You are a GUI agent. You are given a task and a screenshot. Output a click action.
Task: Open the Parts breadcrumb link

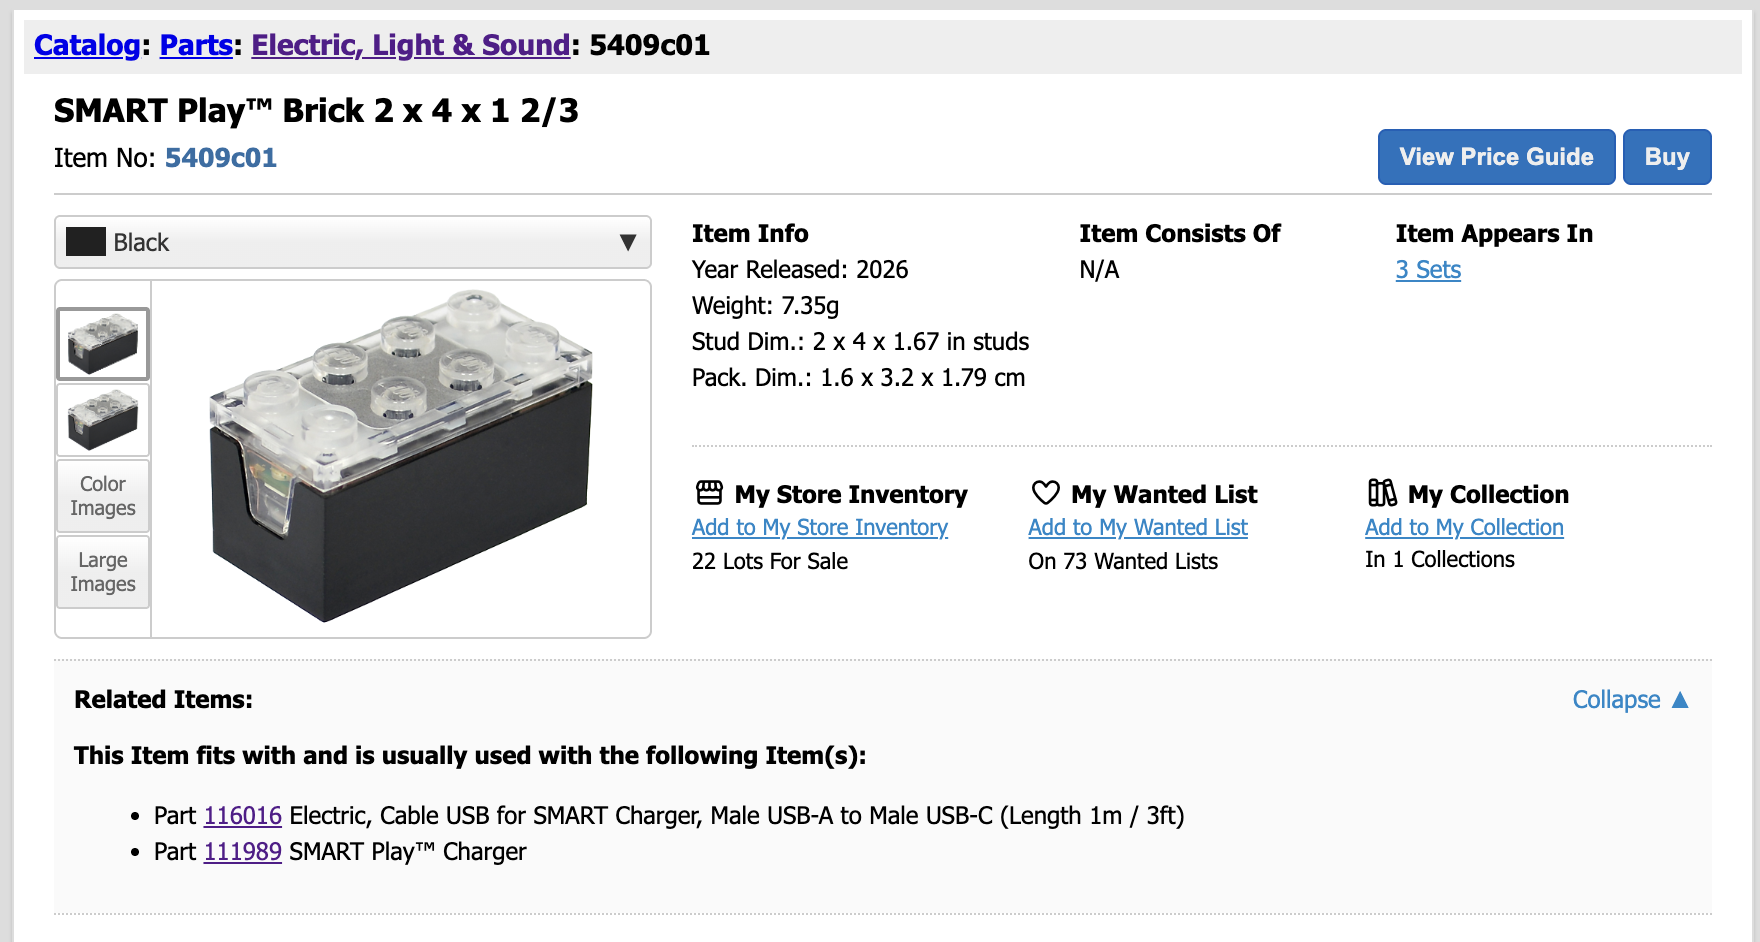pyautogui.click(x=196, y=45)
